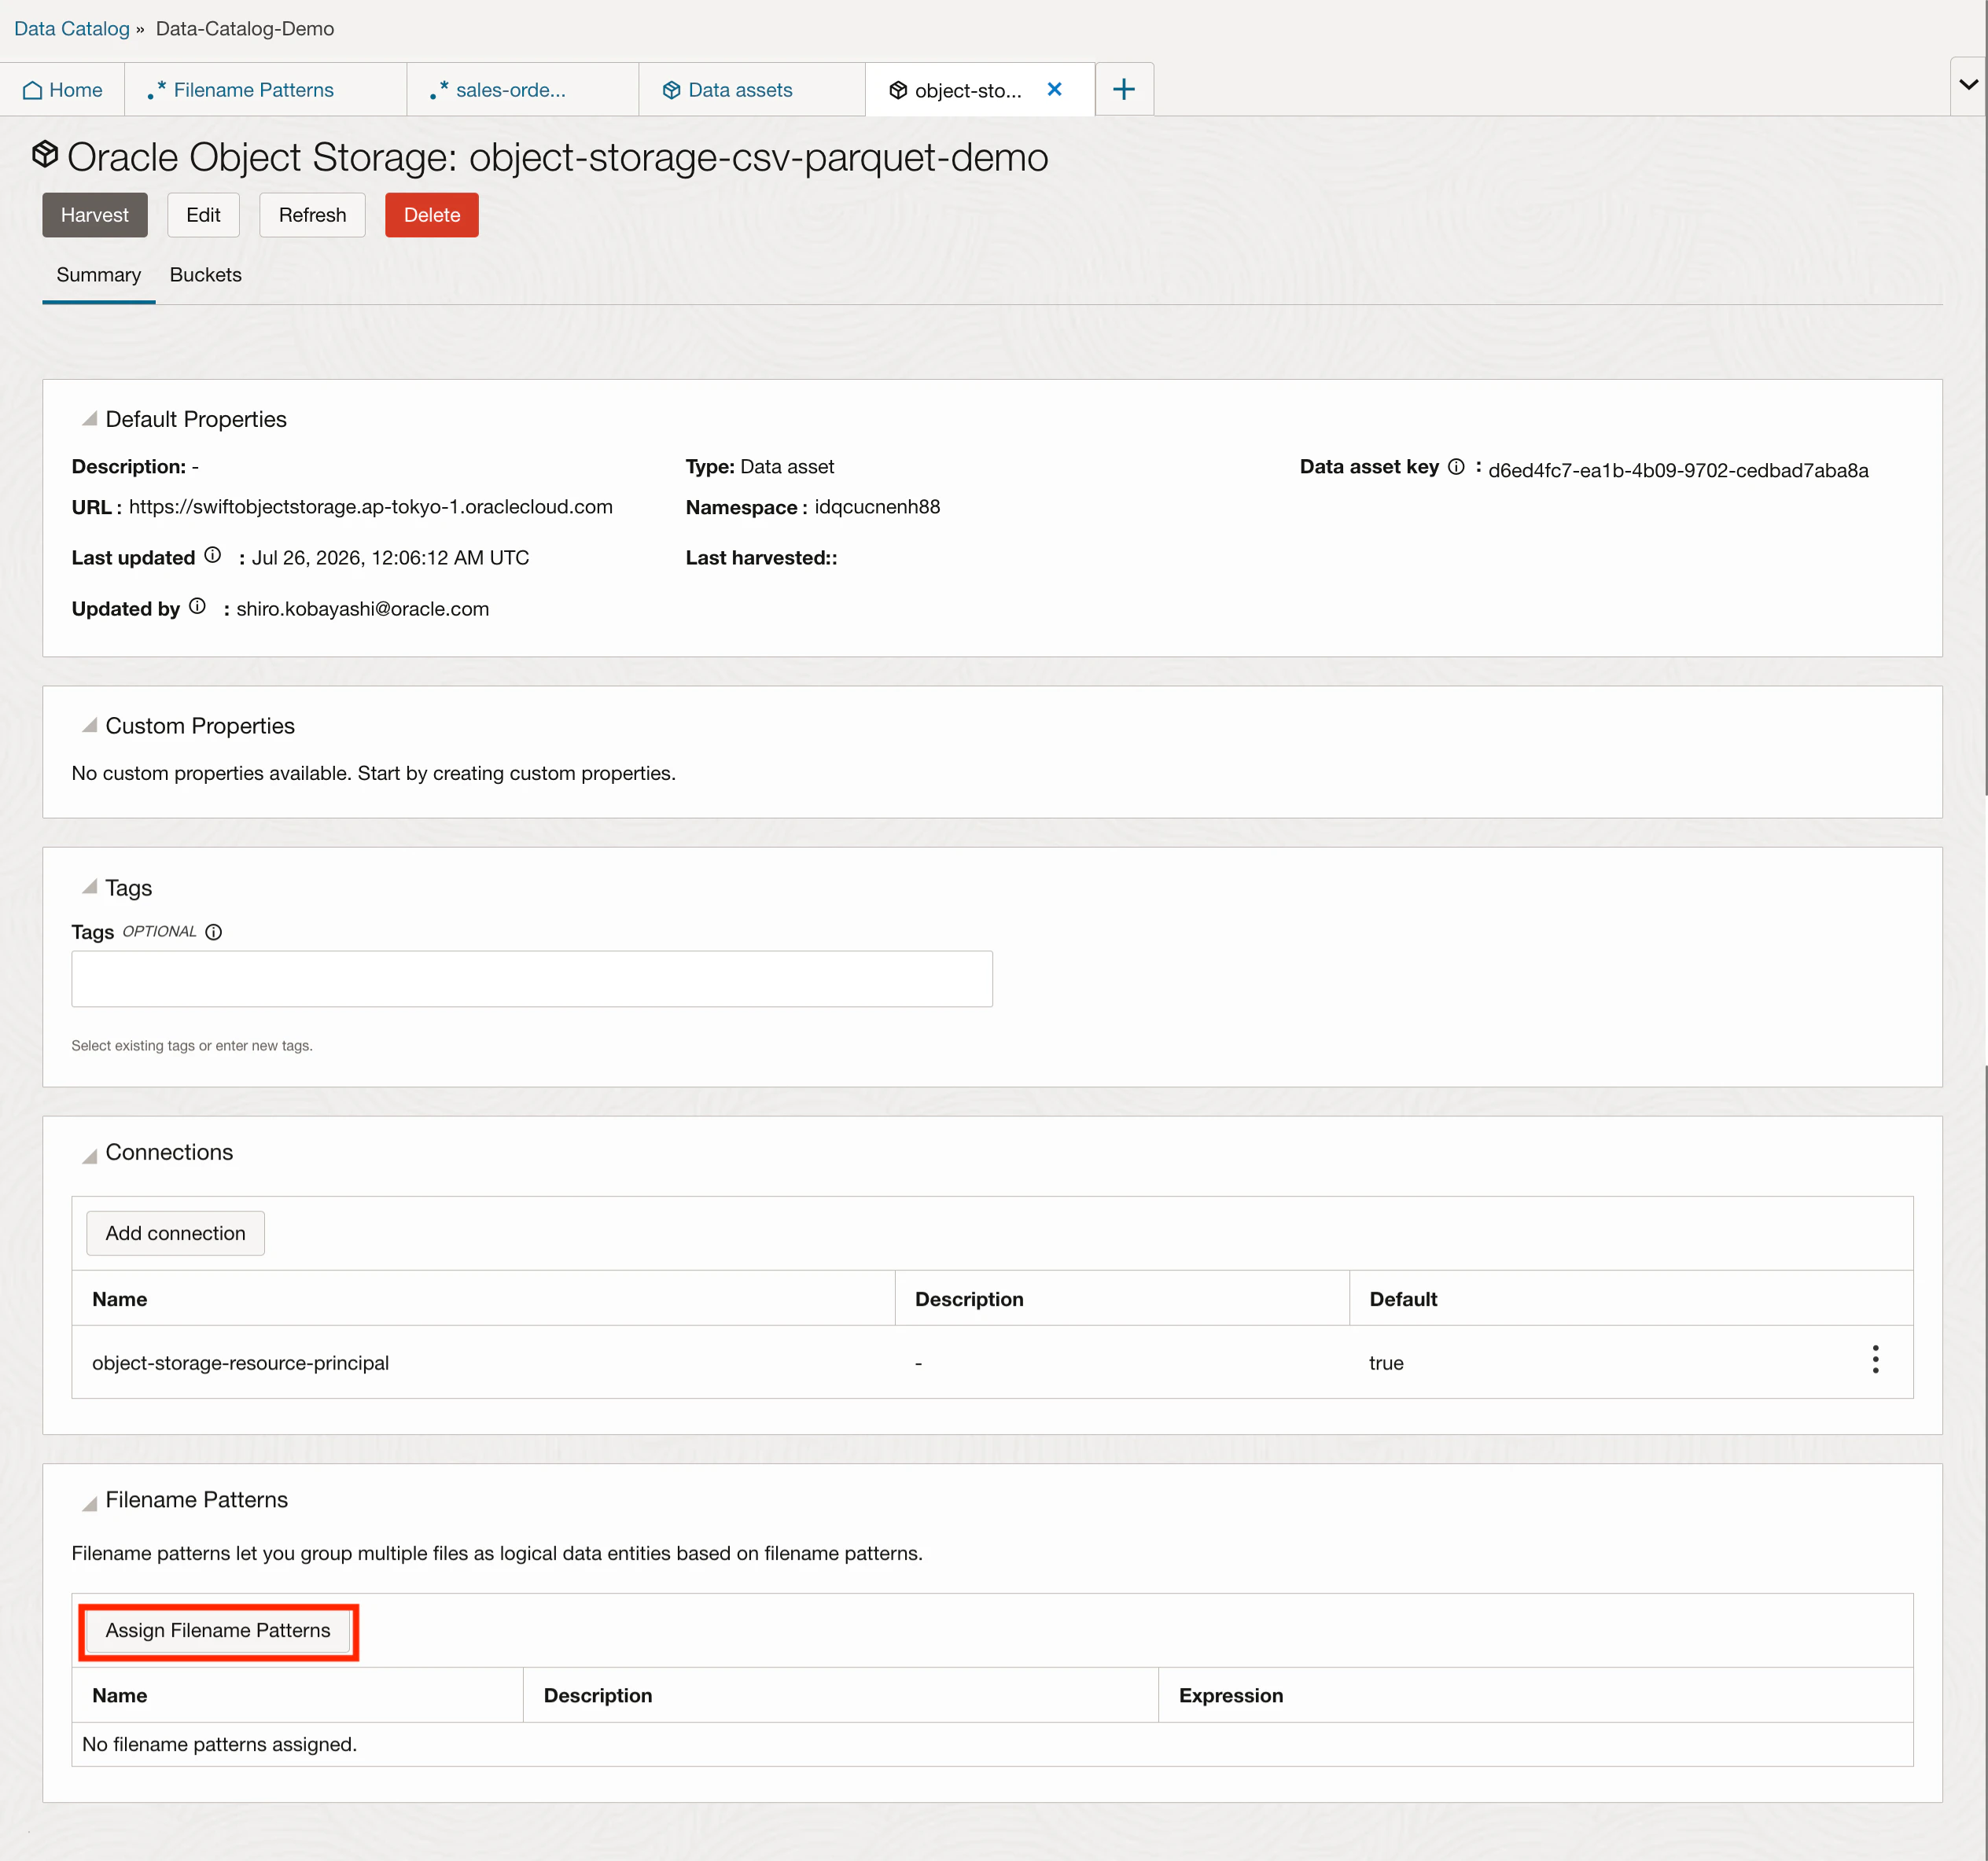Click the Last updated timestamp Jul 26, 2026
Image resolution: width=1988 pixels, height=1861 pixels.
(390, 558)
